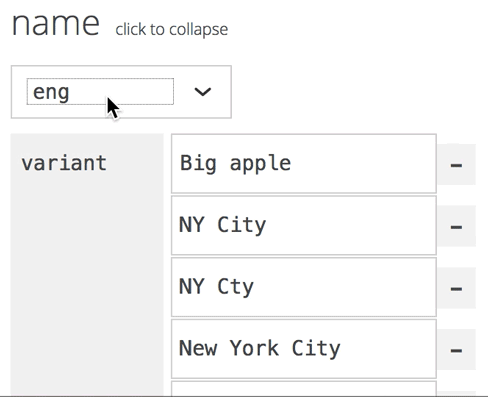Click the 'name' section heading

coord(56,24)
